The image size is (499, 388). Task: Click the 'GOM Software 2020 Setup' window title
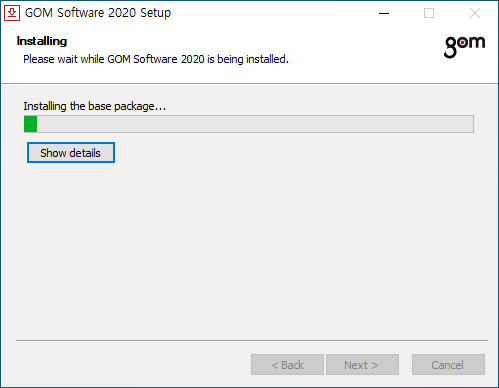(x=98, y=13)
